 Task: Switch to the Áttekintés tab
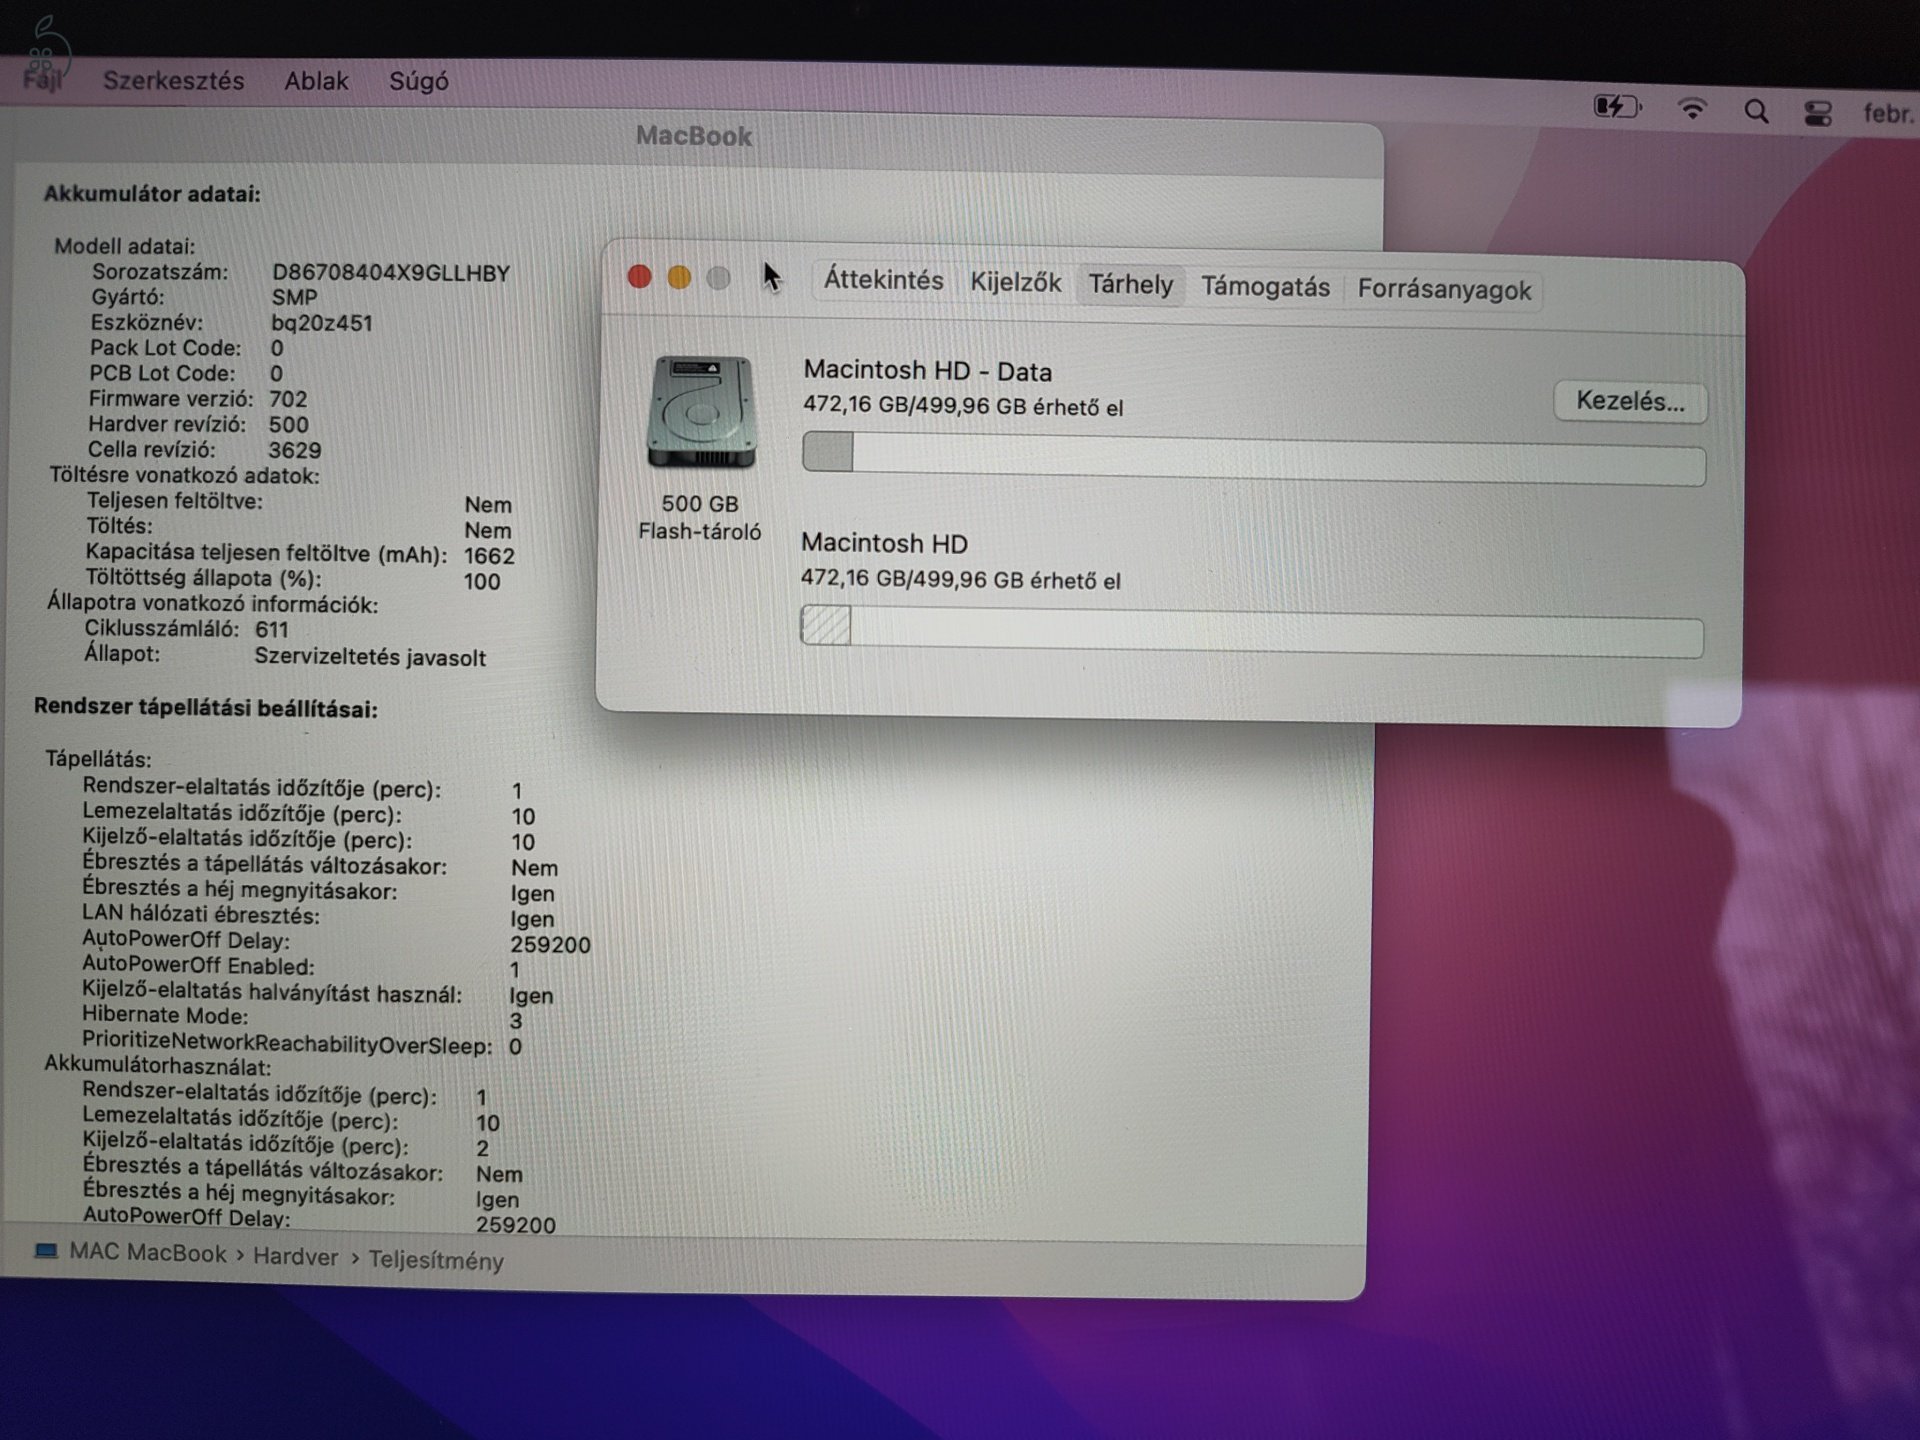click(884, 282)
